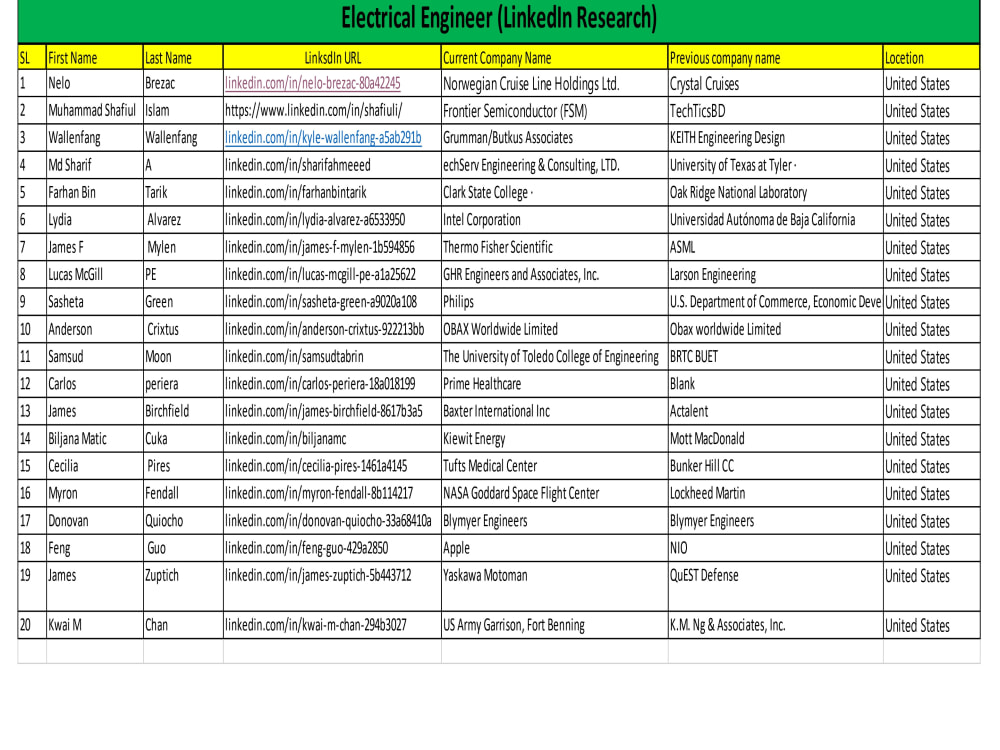This screenshot has width=1000, height=750.
Task: Select the 'linkedin.com/in/sasheta-green-a9020a108' cell
Action: click(332, 302)
